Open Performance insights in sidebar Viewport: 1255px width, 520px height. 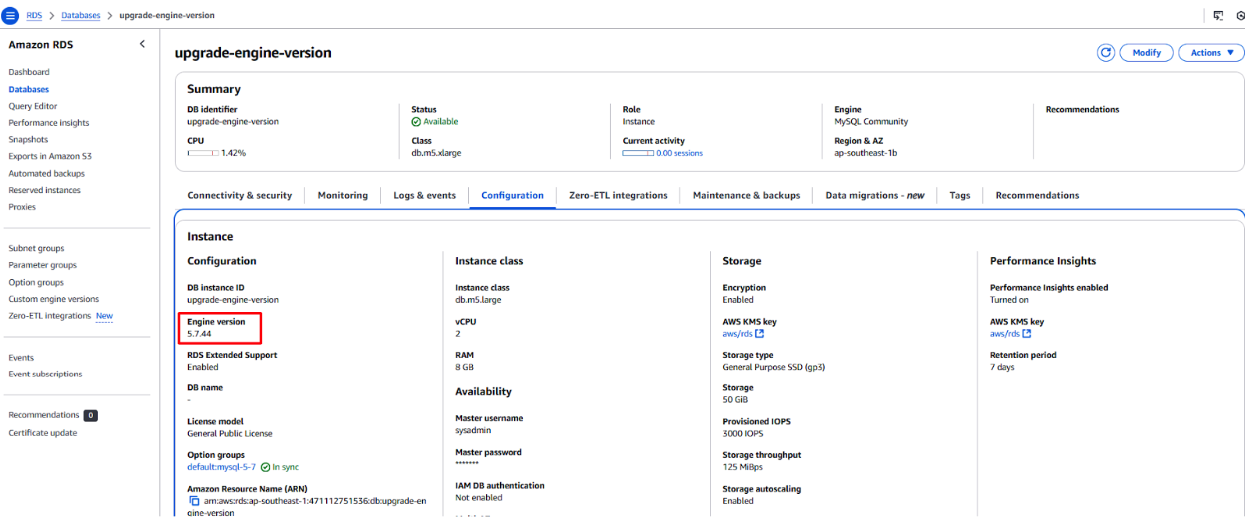point(49,123)
